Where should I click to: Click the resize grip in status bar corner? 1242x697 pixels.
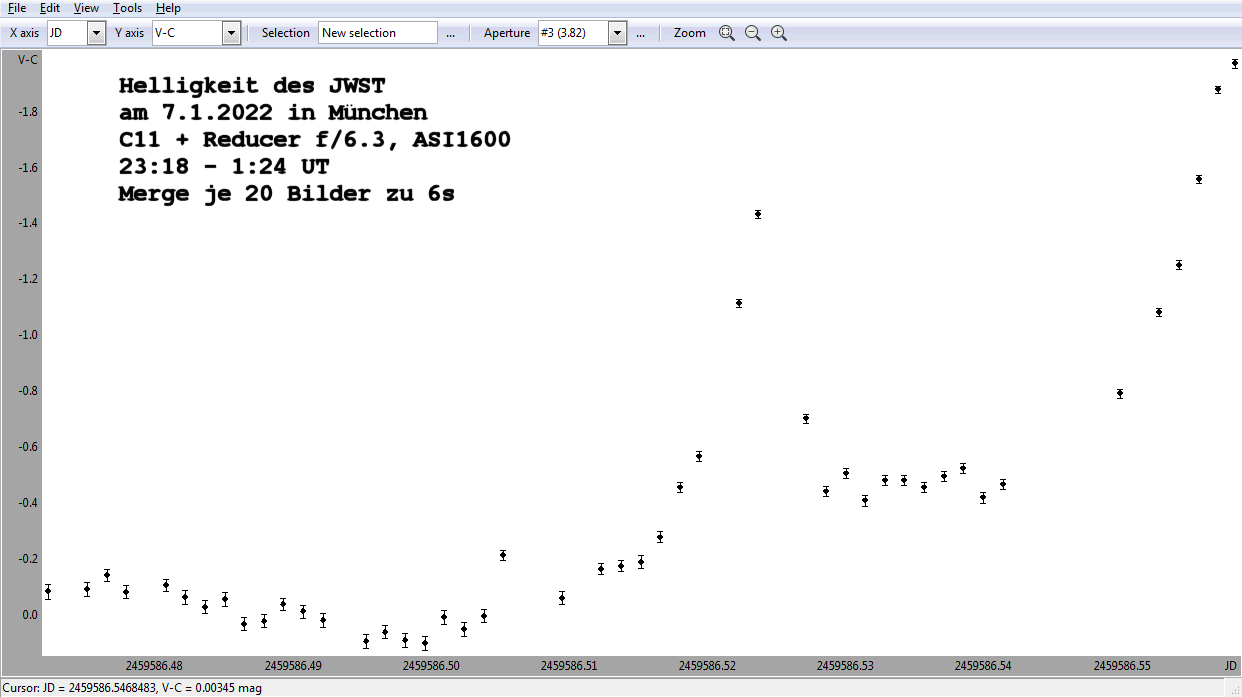[x=1234, y=690]
